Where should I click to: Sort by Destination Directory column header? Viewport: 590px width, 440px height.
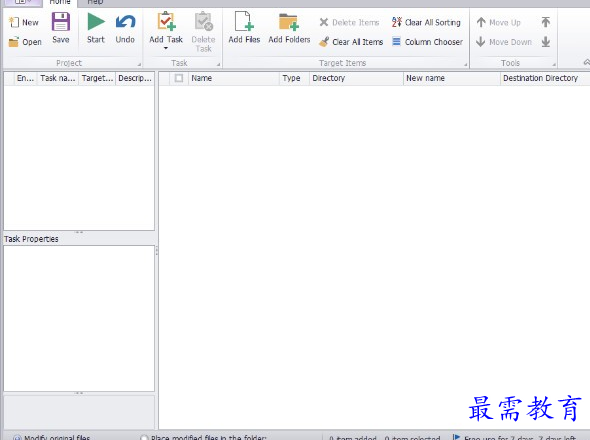(x=545, y=78)
